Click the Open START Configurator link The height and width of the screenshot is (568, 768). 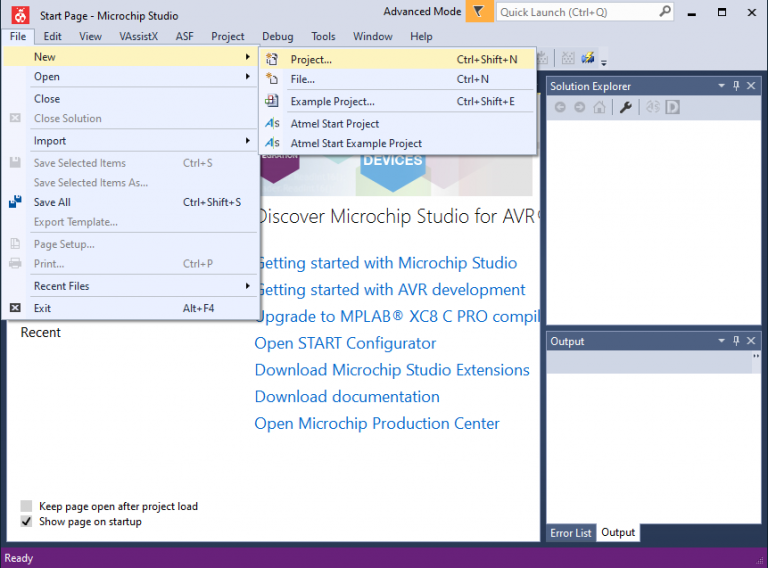point(345,343)
